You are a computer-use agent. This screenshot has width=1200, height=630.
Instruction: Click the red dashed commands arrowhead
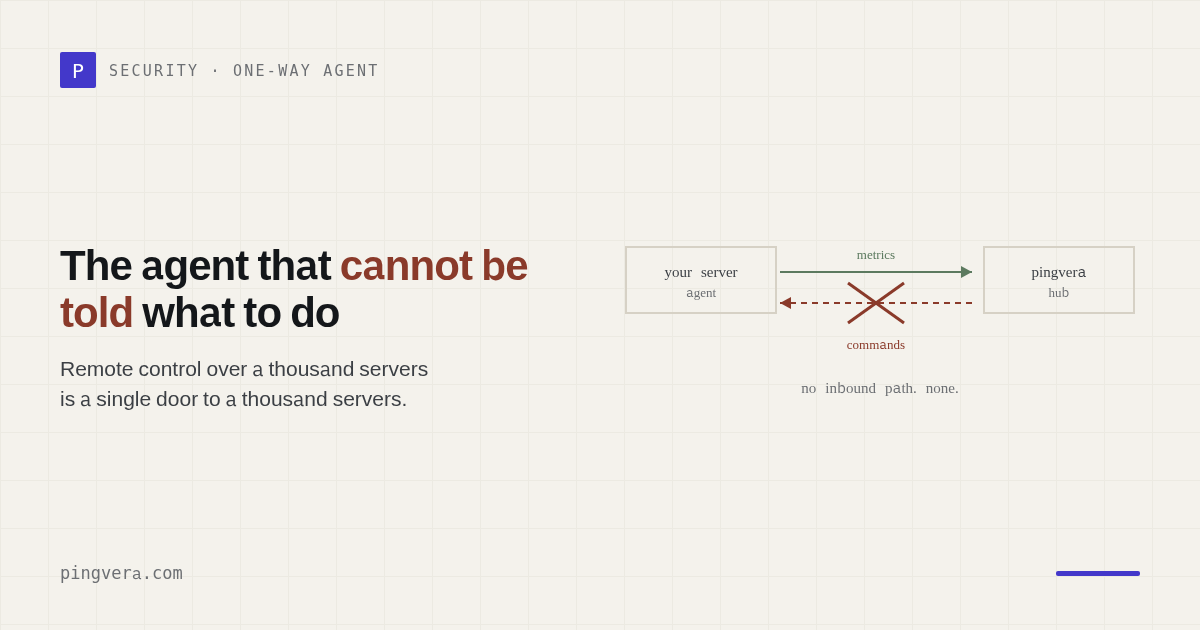click(x=786, y=303)
